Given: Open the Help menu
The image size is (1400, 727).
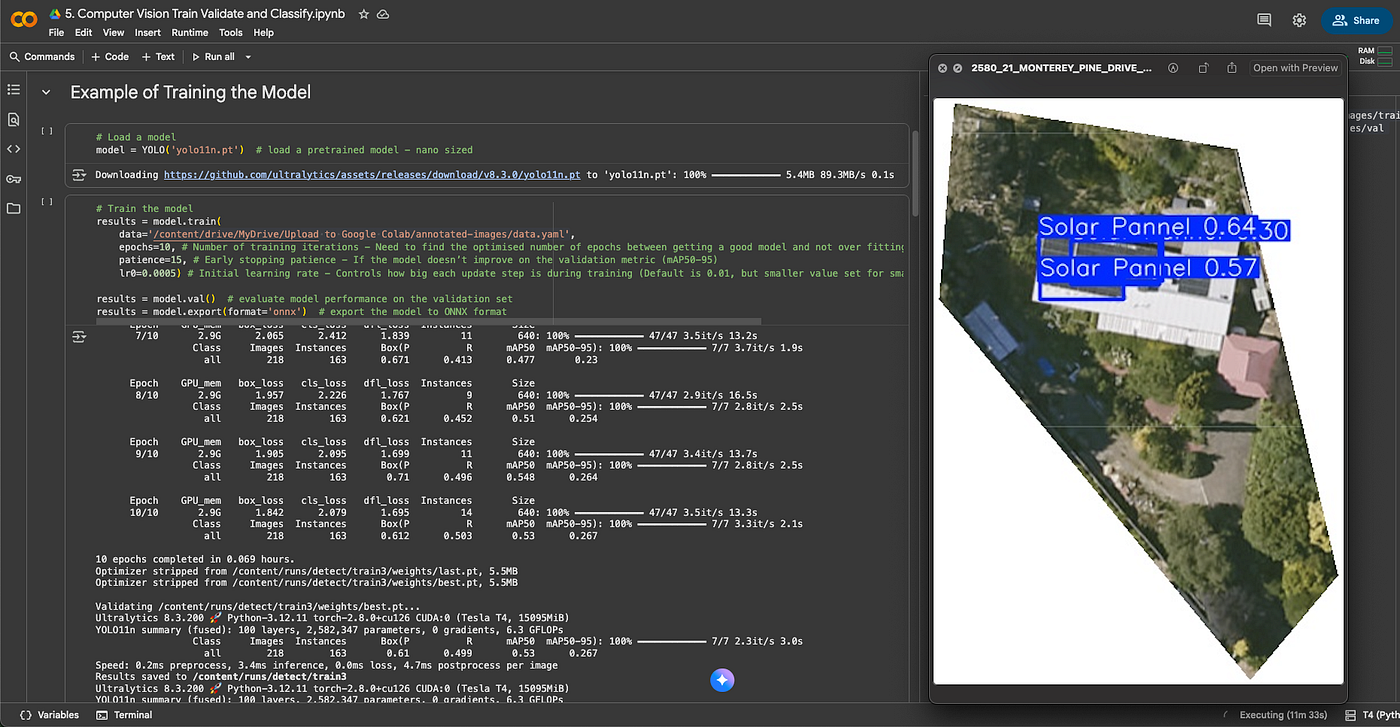Looking at the screenshot, I should click(x=263, y=33).
